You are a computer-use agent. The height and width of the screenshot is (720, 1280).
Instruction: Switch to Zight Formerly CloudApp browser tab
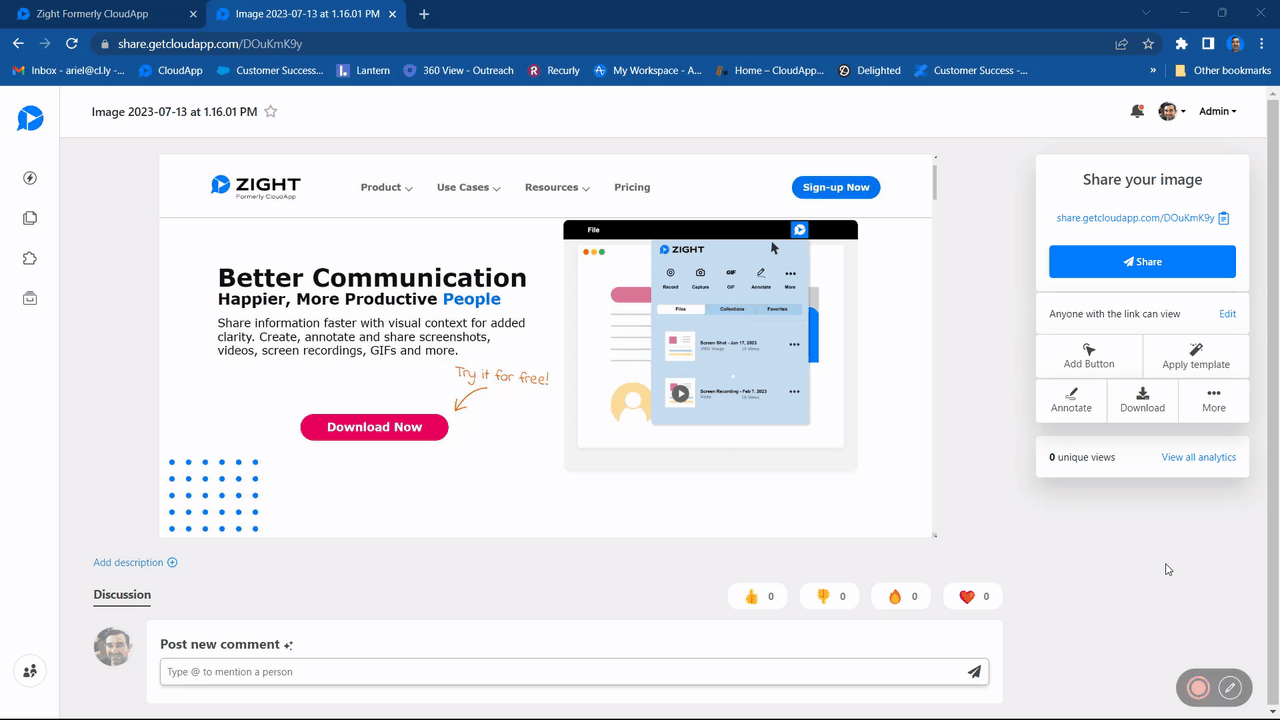point(92,14)
